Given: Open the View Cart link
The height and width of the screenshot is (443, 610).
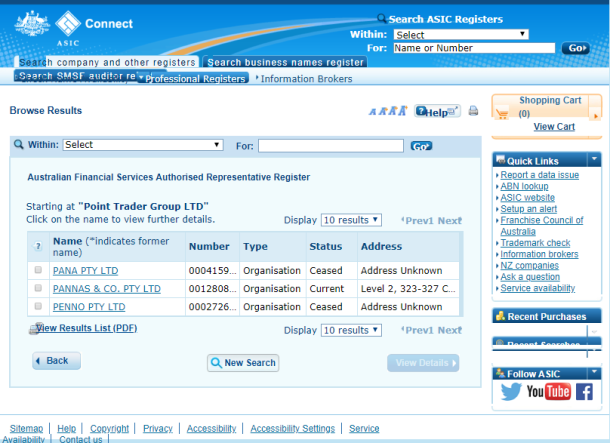Looking at the screenshot, I should (x=554, y=127).
